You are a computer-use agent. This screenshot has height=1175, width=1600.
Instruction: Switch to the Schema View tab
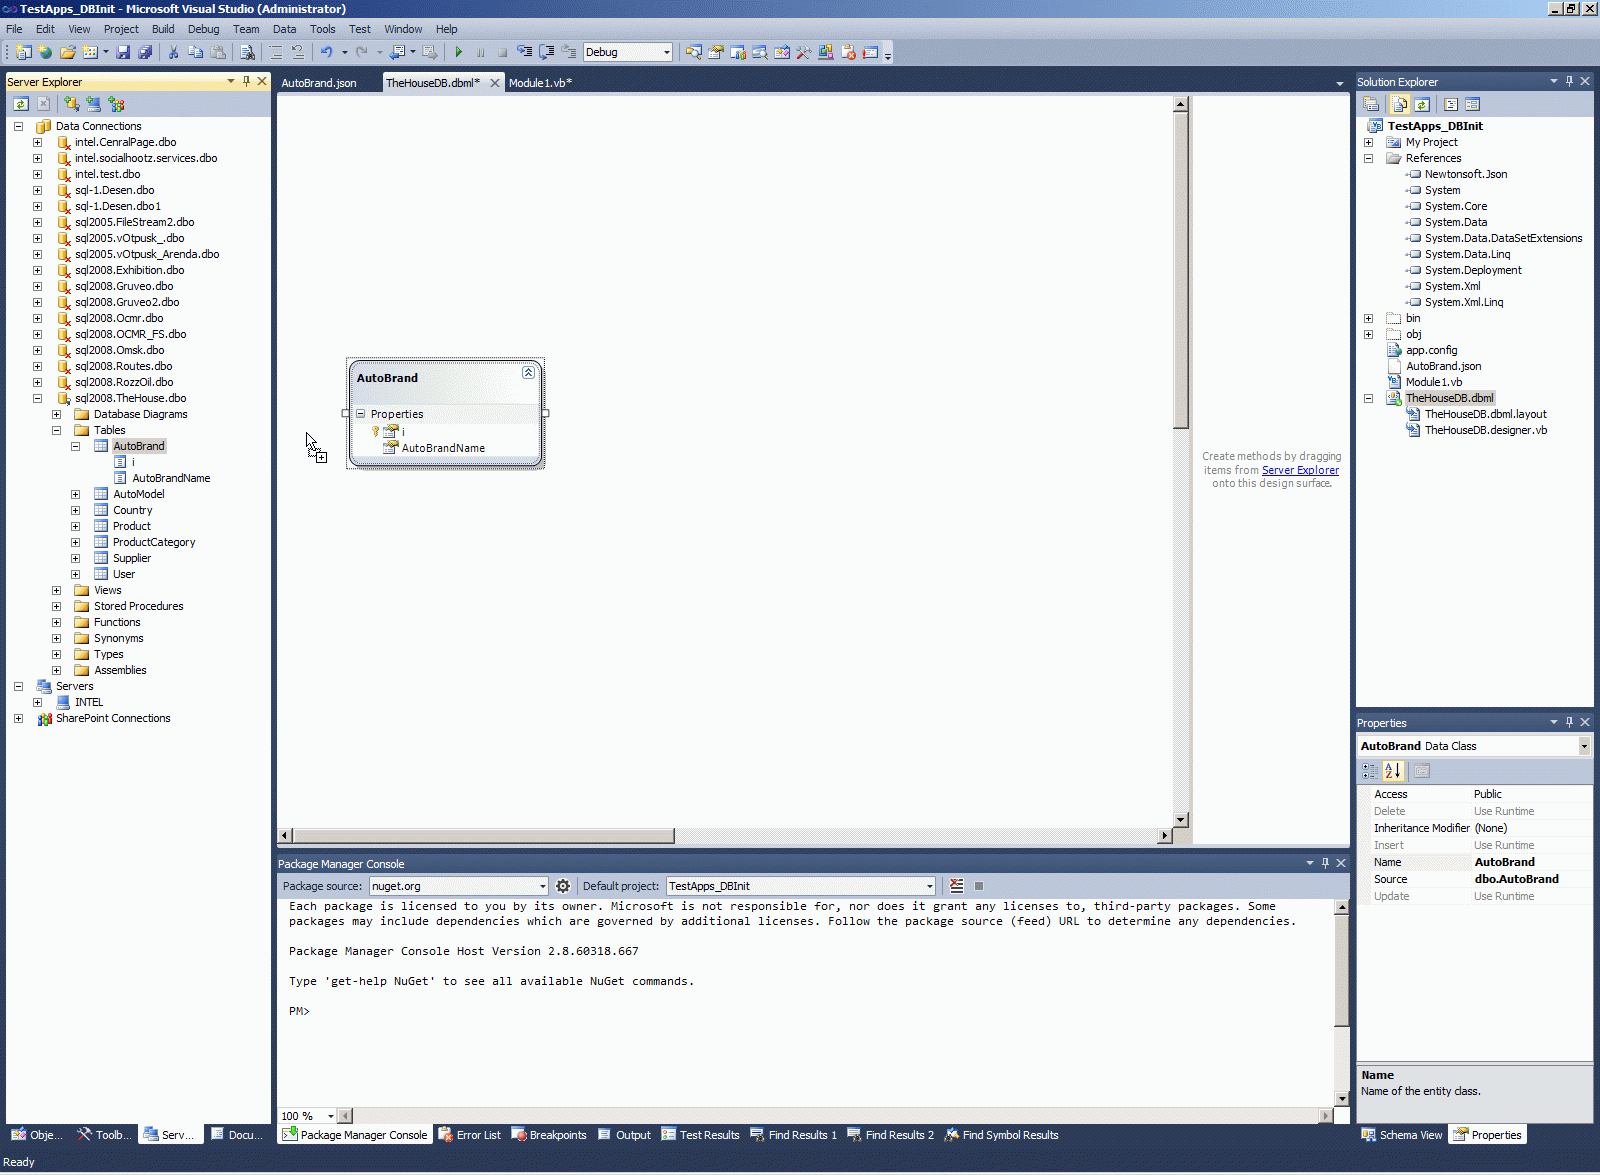coord(1402,1135)
